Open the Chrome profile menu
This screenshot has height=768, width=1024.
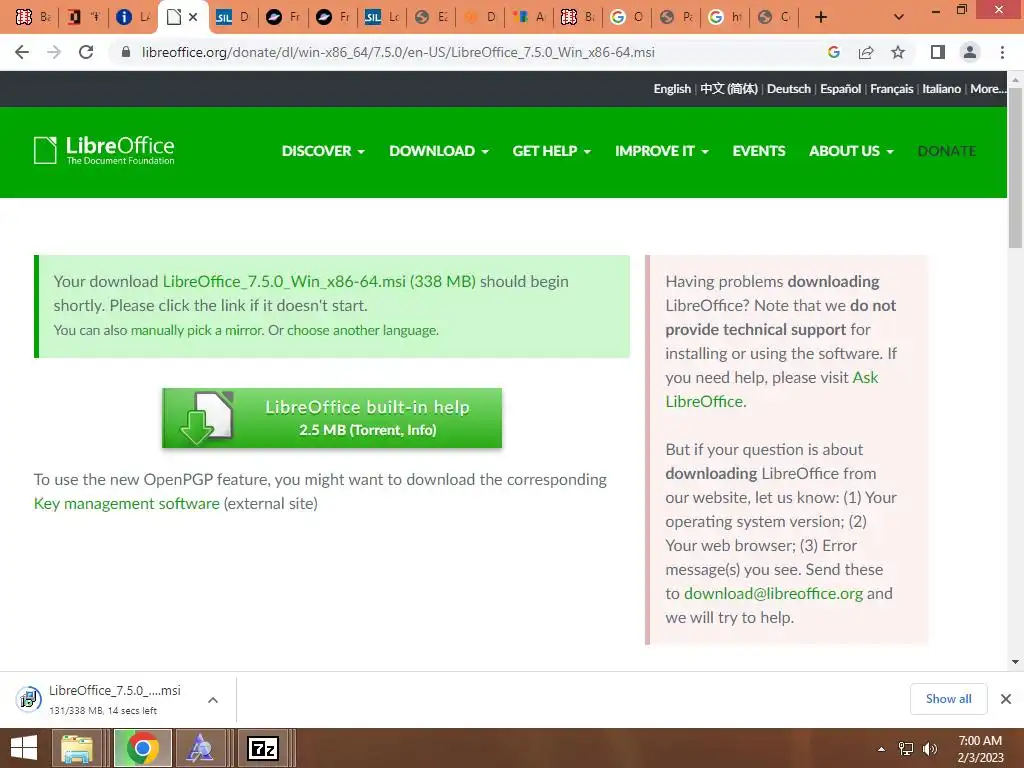[970, 52]
